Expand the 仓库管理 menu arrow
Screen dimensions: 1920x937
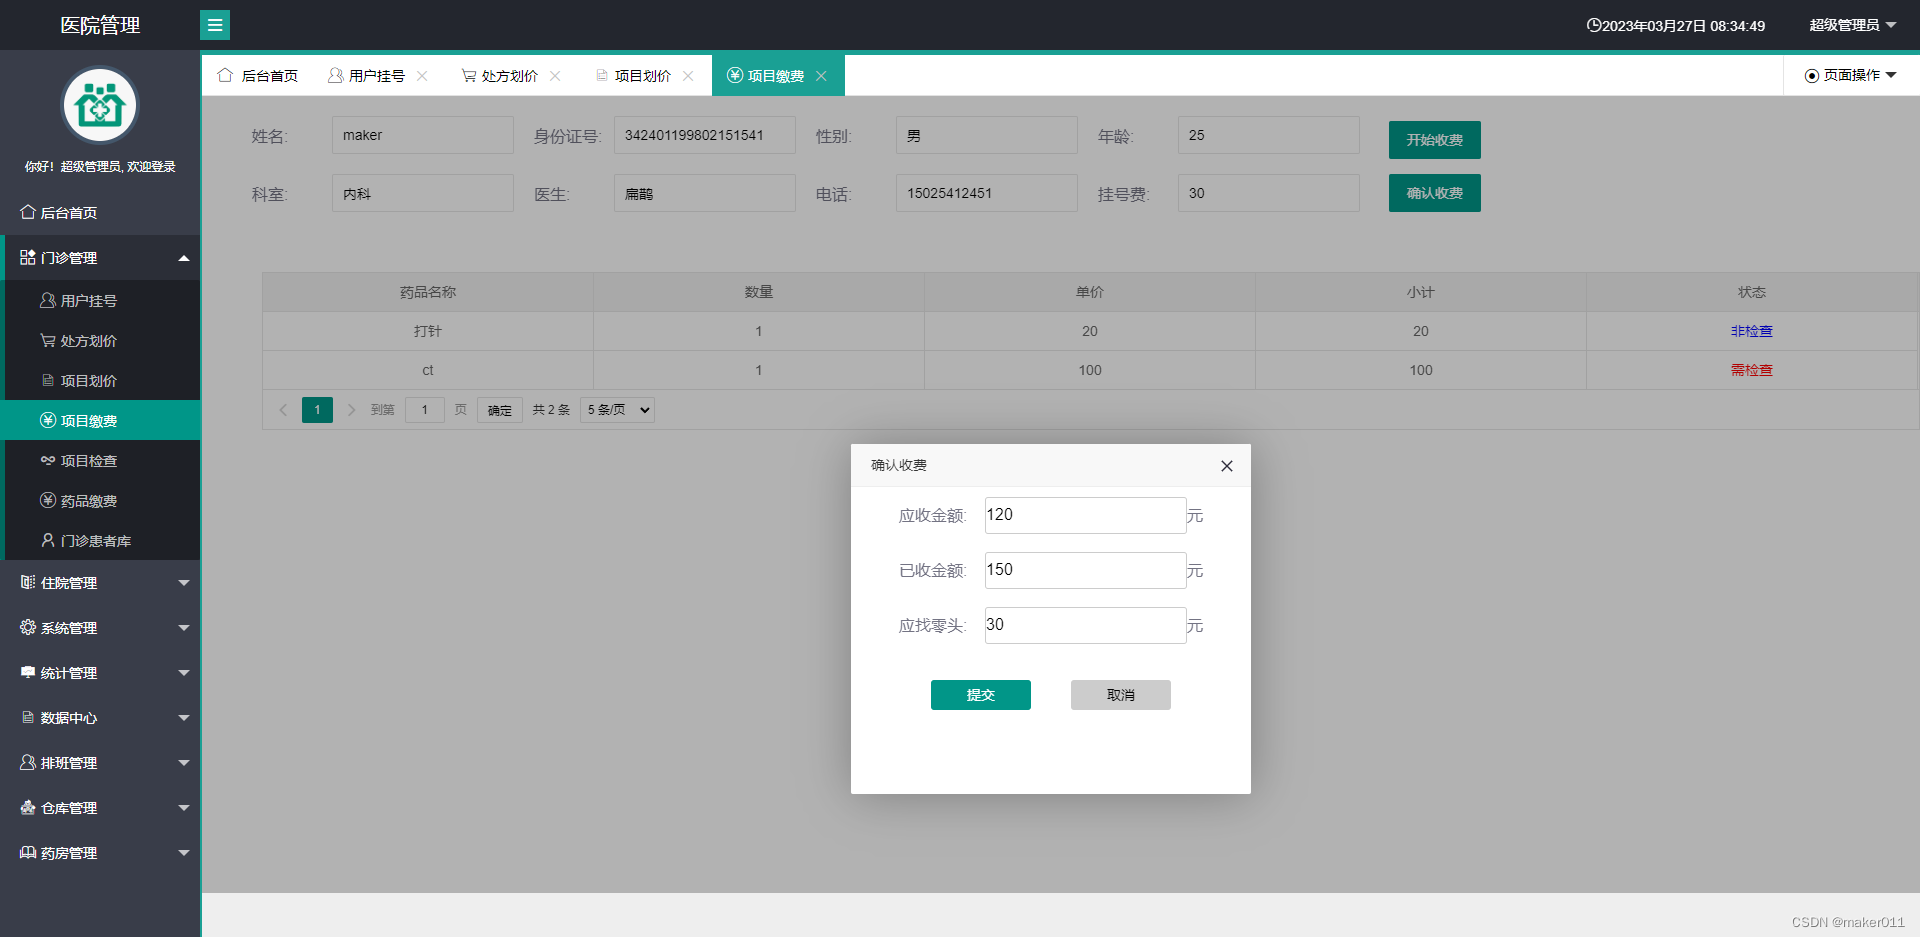pyautogui.click(x=184, y=808)
